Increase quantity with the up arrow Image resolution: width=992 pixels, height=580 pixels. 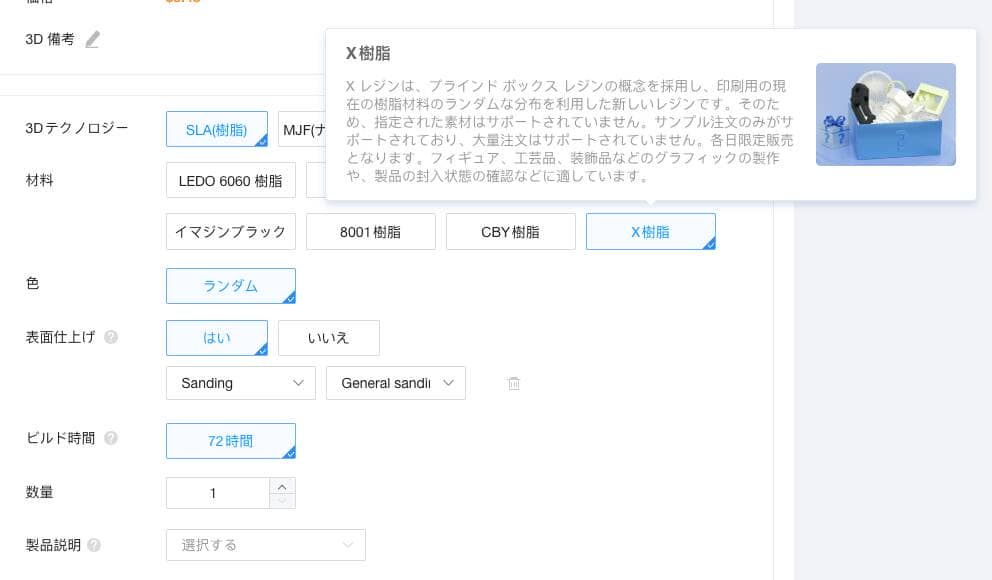pos(282,486)
